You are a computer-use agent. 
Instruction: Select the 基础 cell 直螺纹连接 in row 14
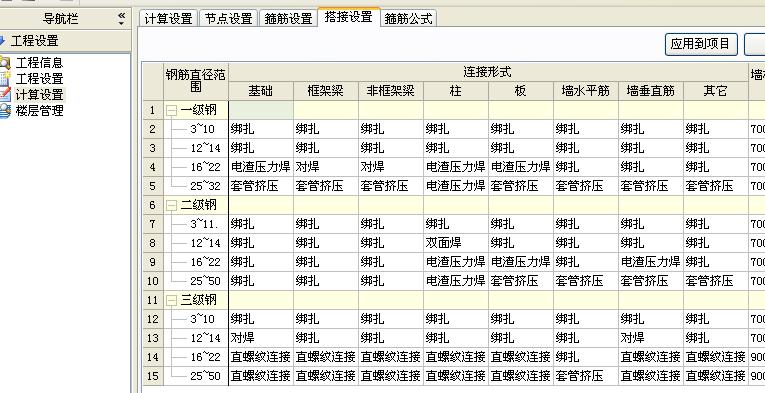pos(261,357)
